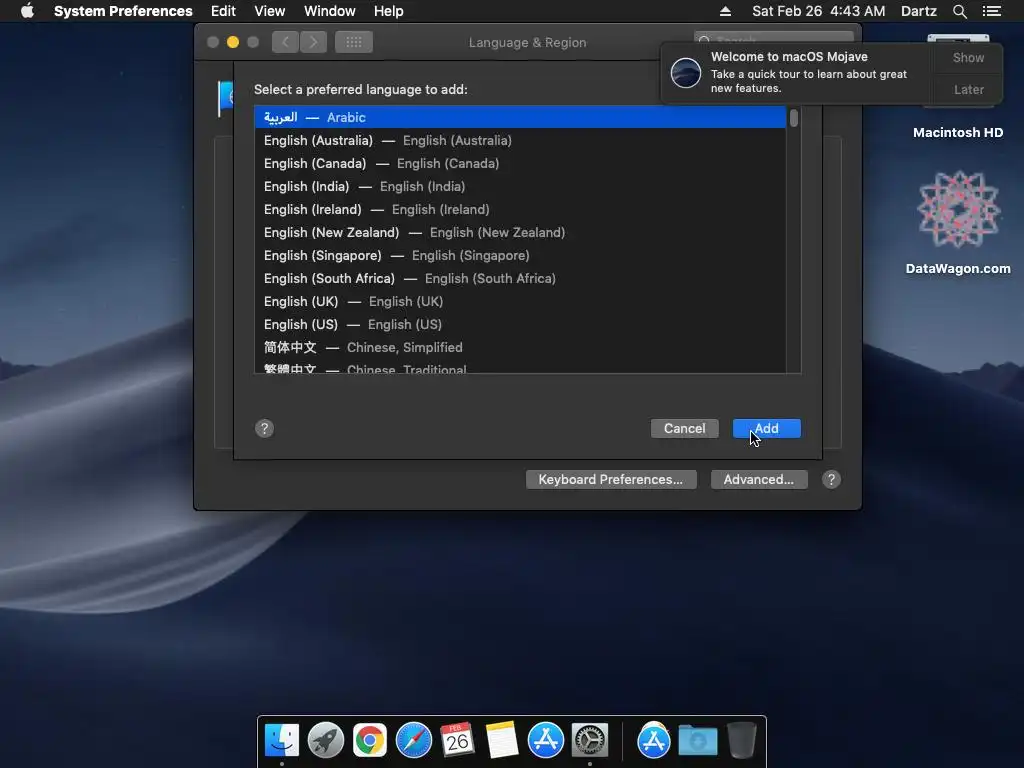
Task: Open App Store from the Dock
Action: pyautogui.click(x=545, y=741)
